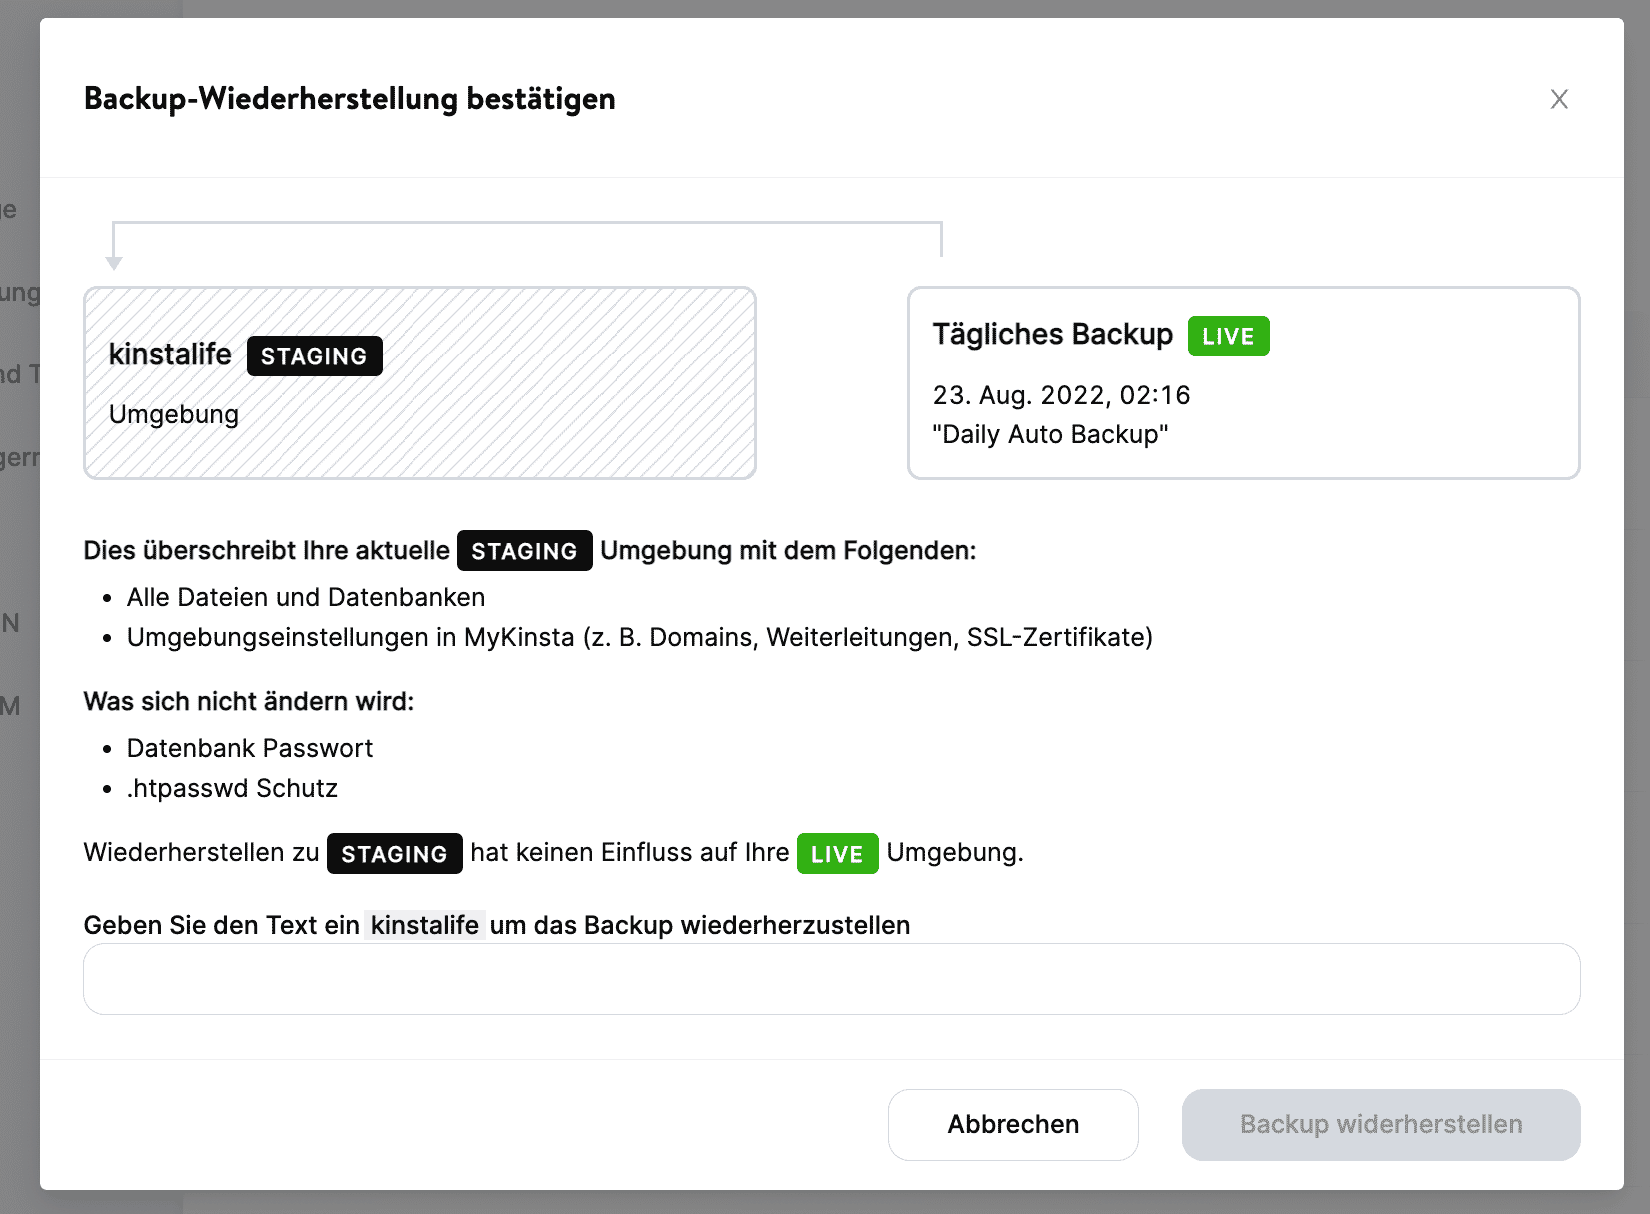Screen dimensions: 1650x1214
Task: Click the green LIVE badge beside Tägliches Backup
Action: coord(1228,336)
